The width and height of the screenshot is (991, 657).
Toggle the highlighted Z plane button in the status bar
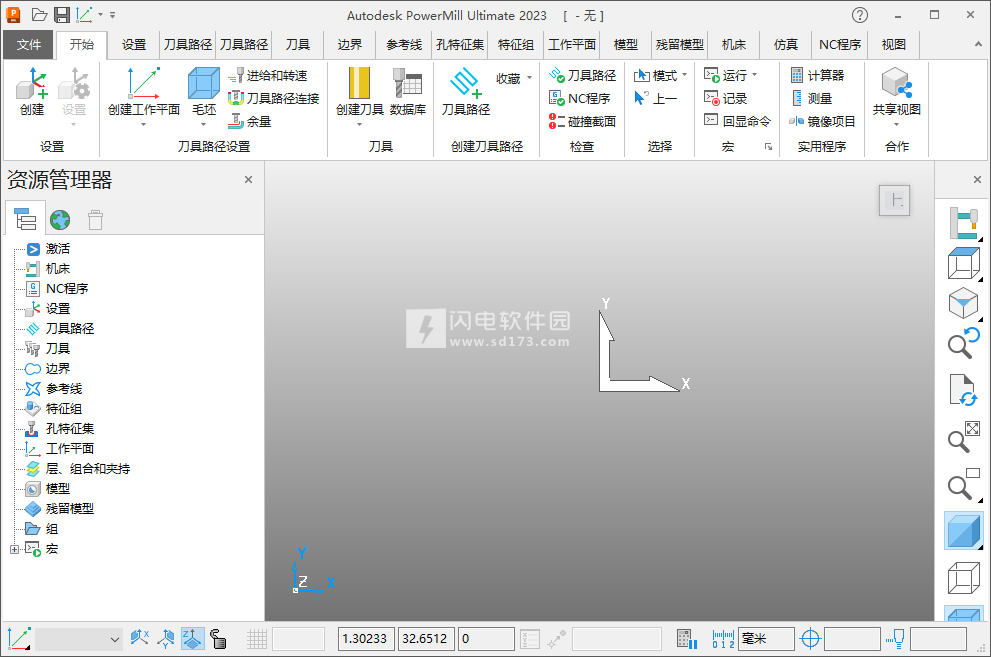tap(193, 639)
